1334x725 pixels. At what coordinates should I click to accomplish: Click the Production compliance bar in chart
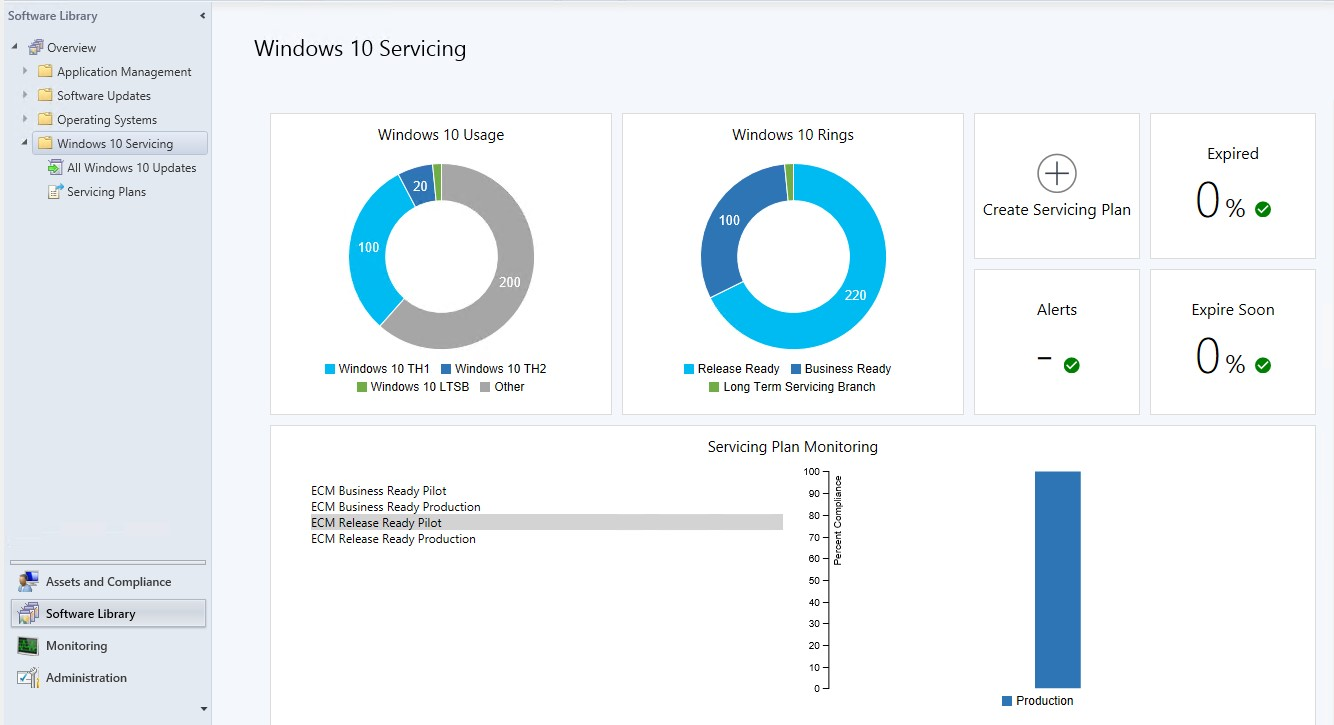[1057, 579]
